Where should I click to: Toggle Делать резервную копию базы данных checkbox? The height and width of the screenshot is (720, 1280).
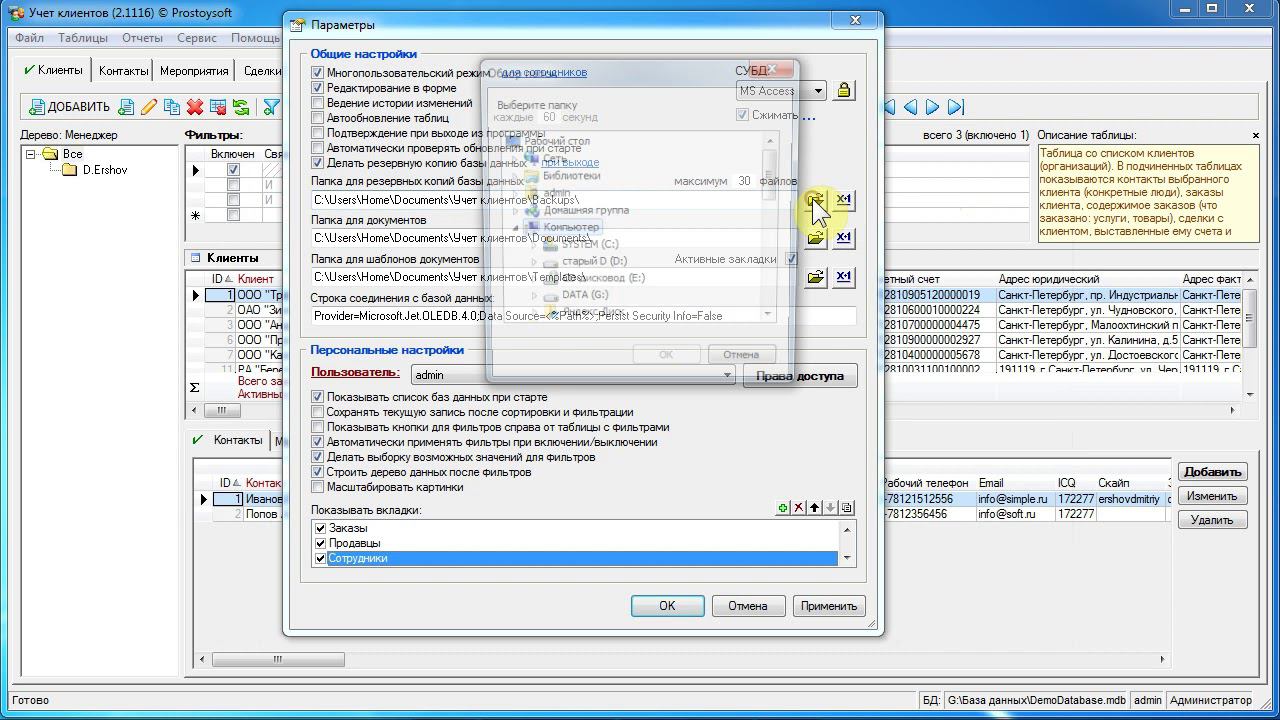[318, 163]
